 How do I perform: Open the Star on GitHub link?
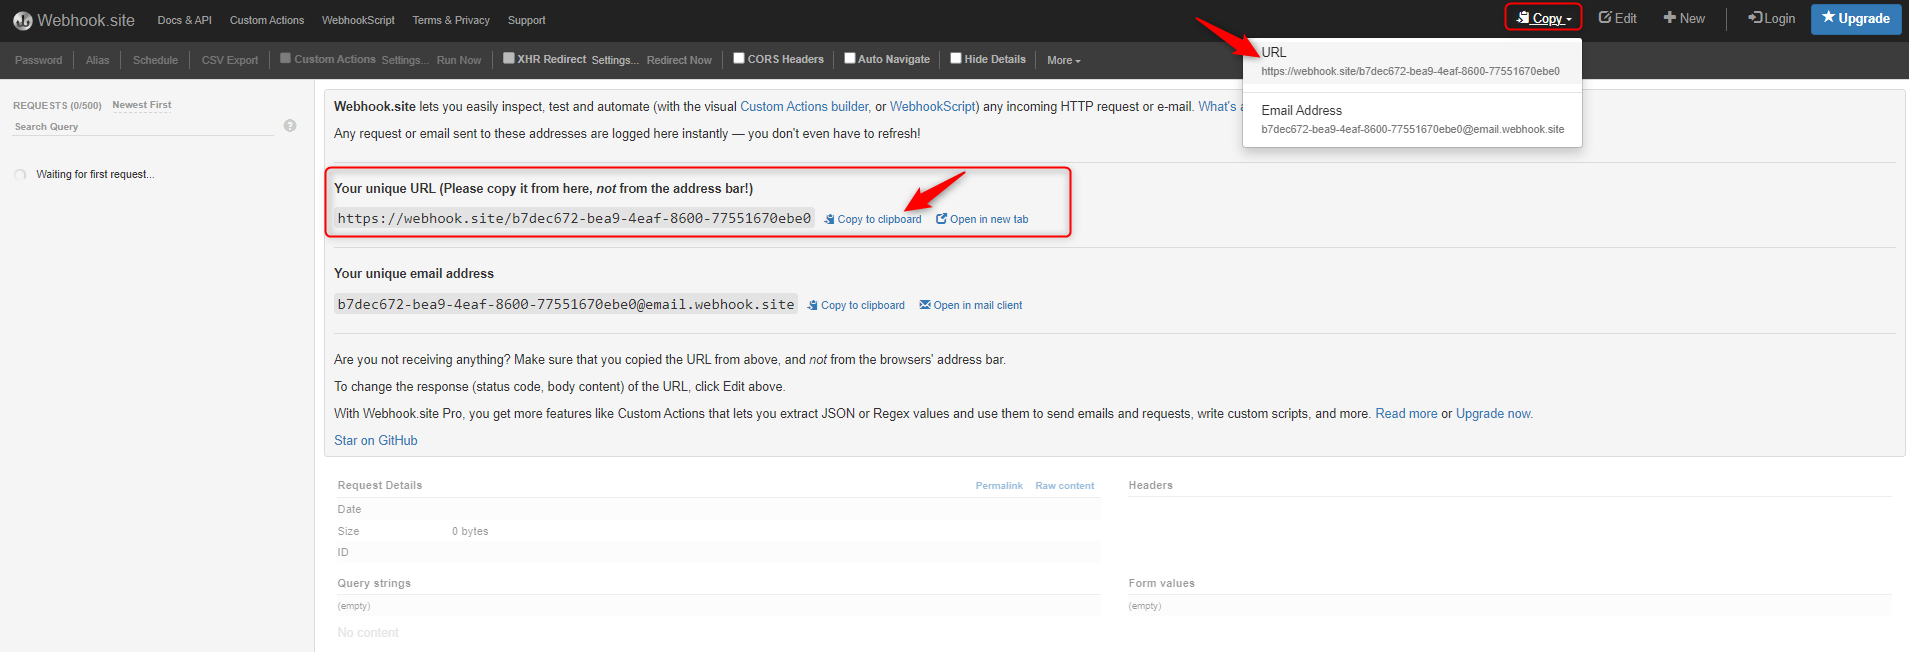tap(376, 440)
